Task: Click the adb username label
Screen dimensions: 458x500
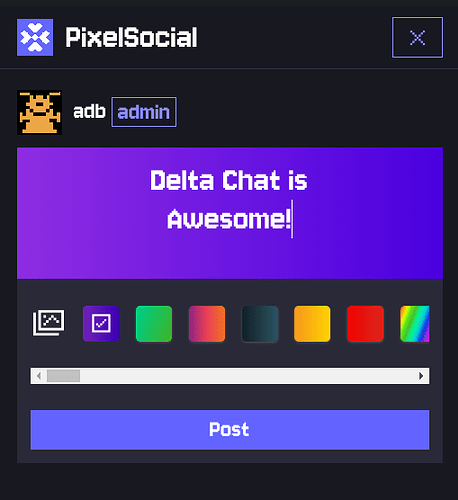Action: [89, 112]
